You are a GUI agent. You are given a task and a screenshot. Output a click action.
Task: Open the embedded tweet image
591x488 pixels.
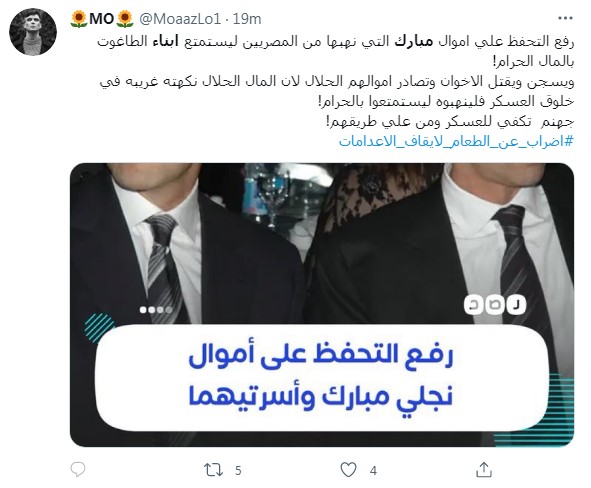coord(322,304)
